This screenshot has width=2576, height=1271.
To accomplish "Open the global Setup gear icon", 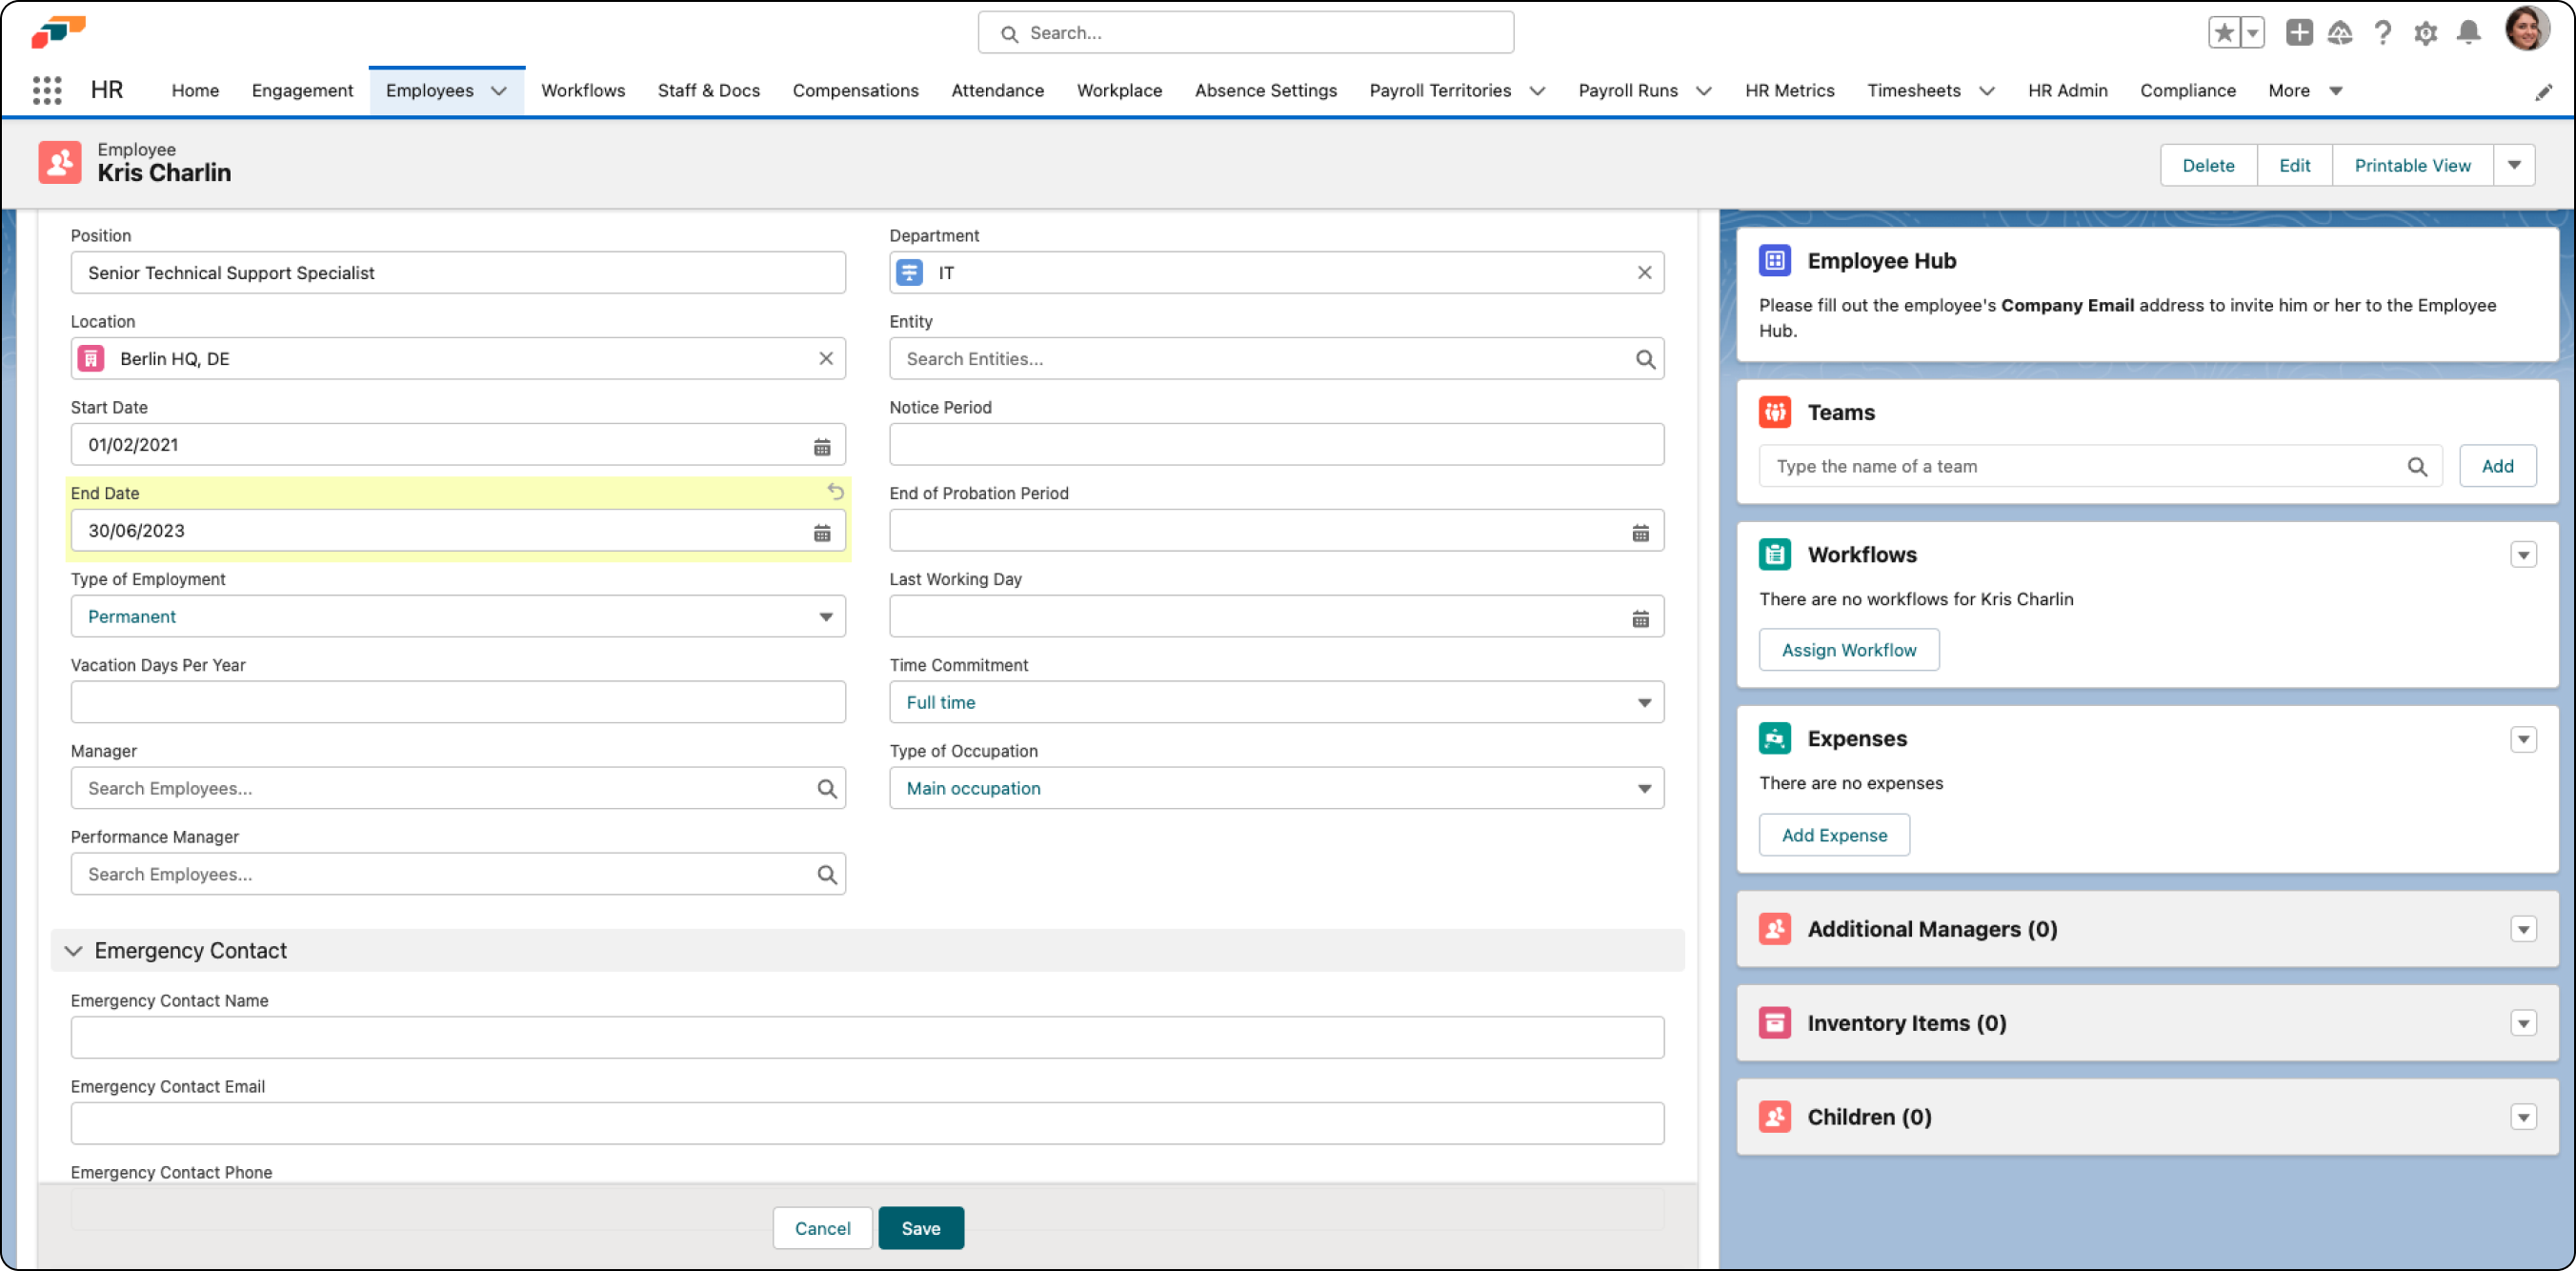I will [2425, 32].
